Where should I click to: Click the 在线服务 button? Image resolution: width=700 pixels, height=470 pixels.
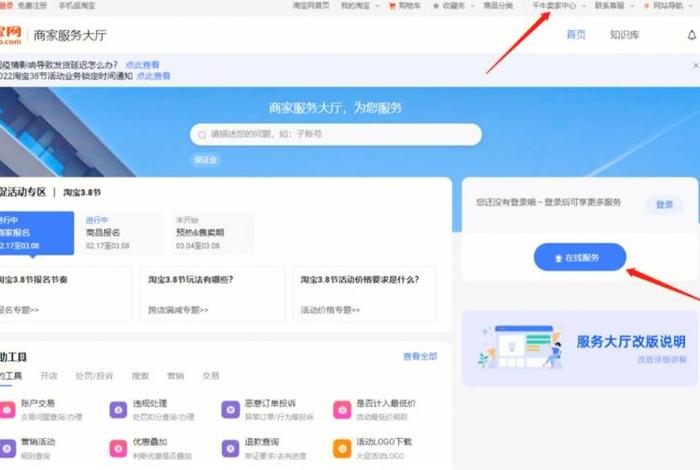click(x=580, y=257)
